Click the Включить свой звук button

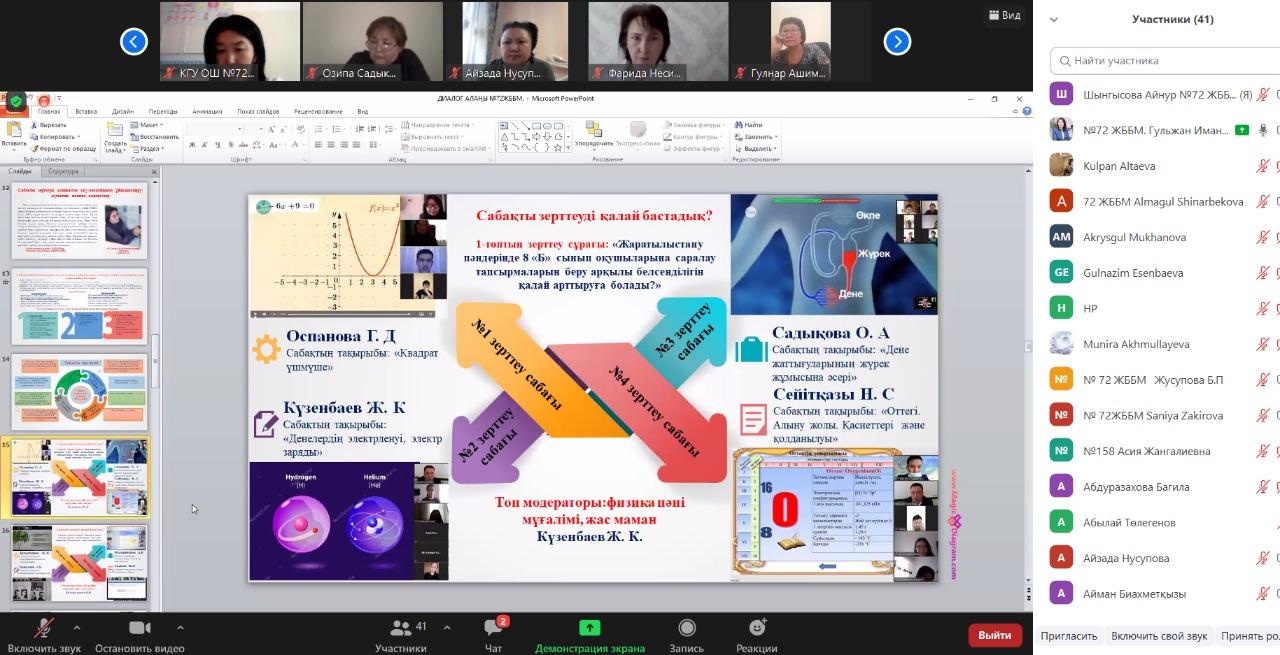click(x=1159, y=636)
